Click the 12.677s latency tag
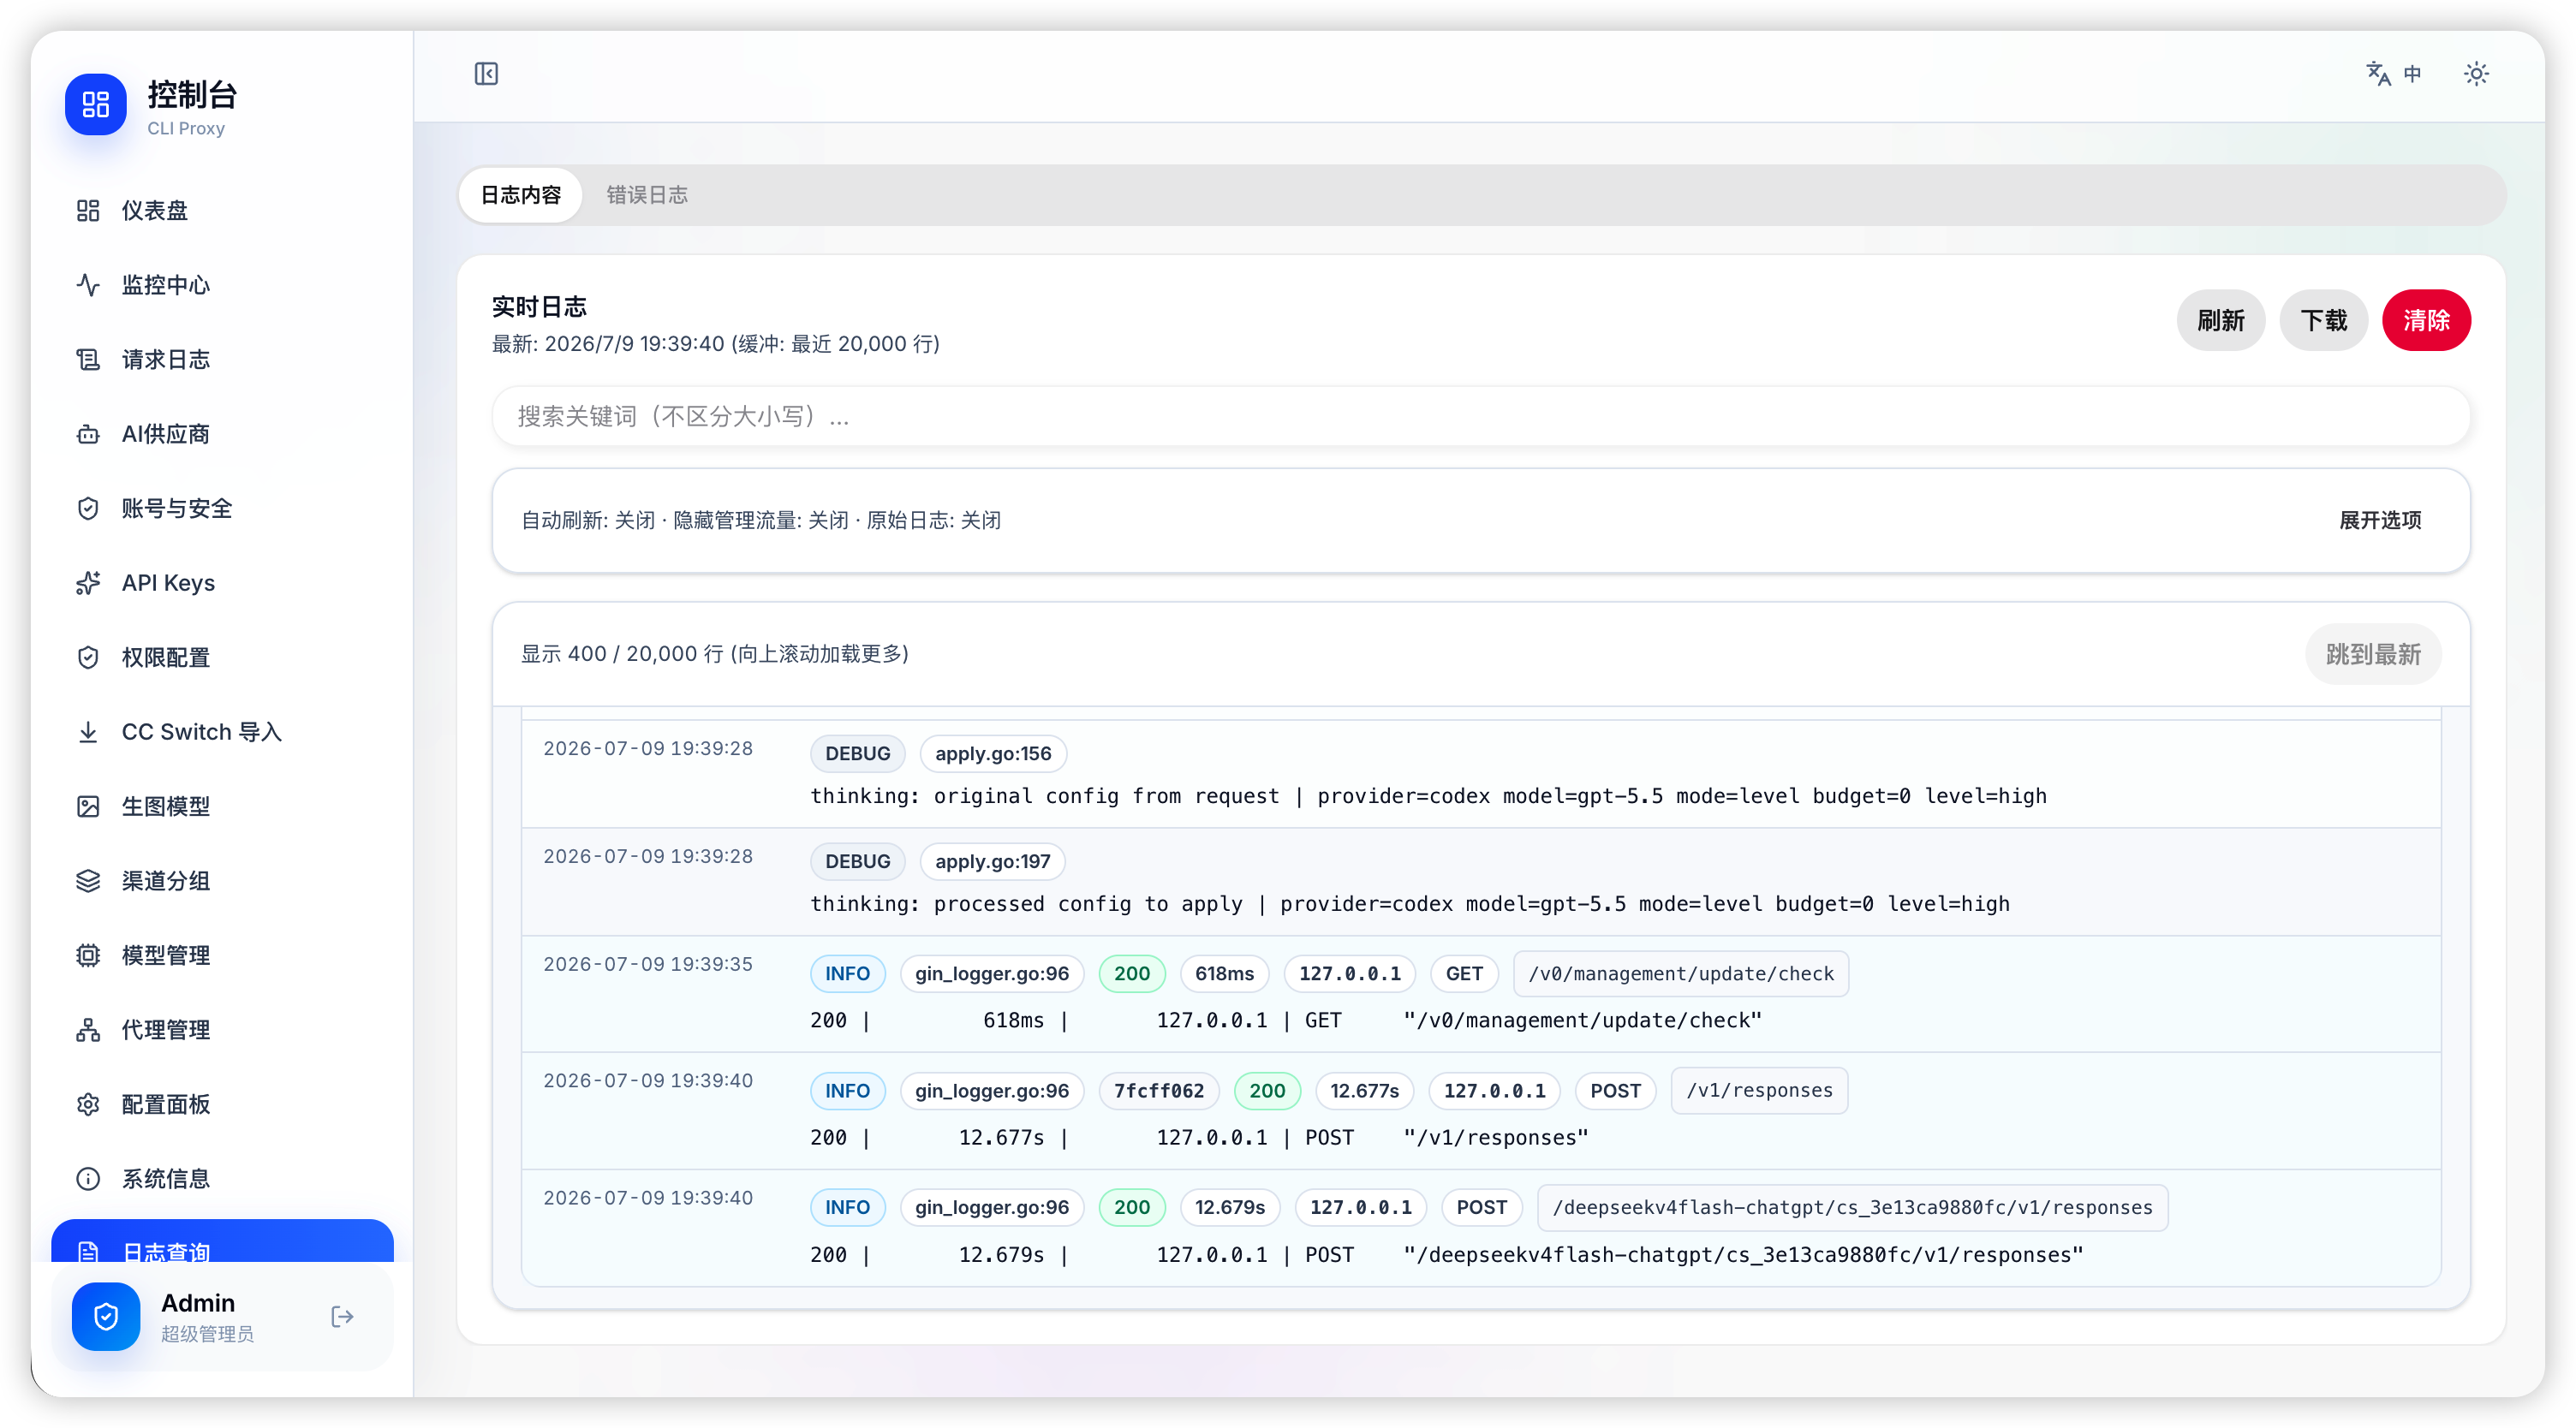The image size is (2576, 1428). (1364, 1091)
